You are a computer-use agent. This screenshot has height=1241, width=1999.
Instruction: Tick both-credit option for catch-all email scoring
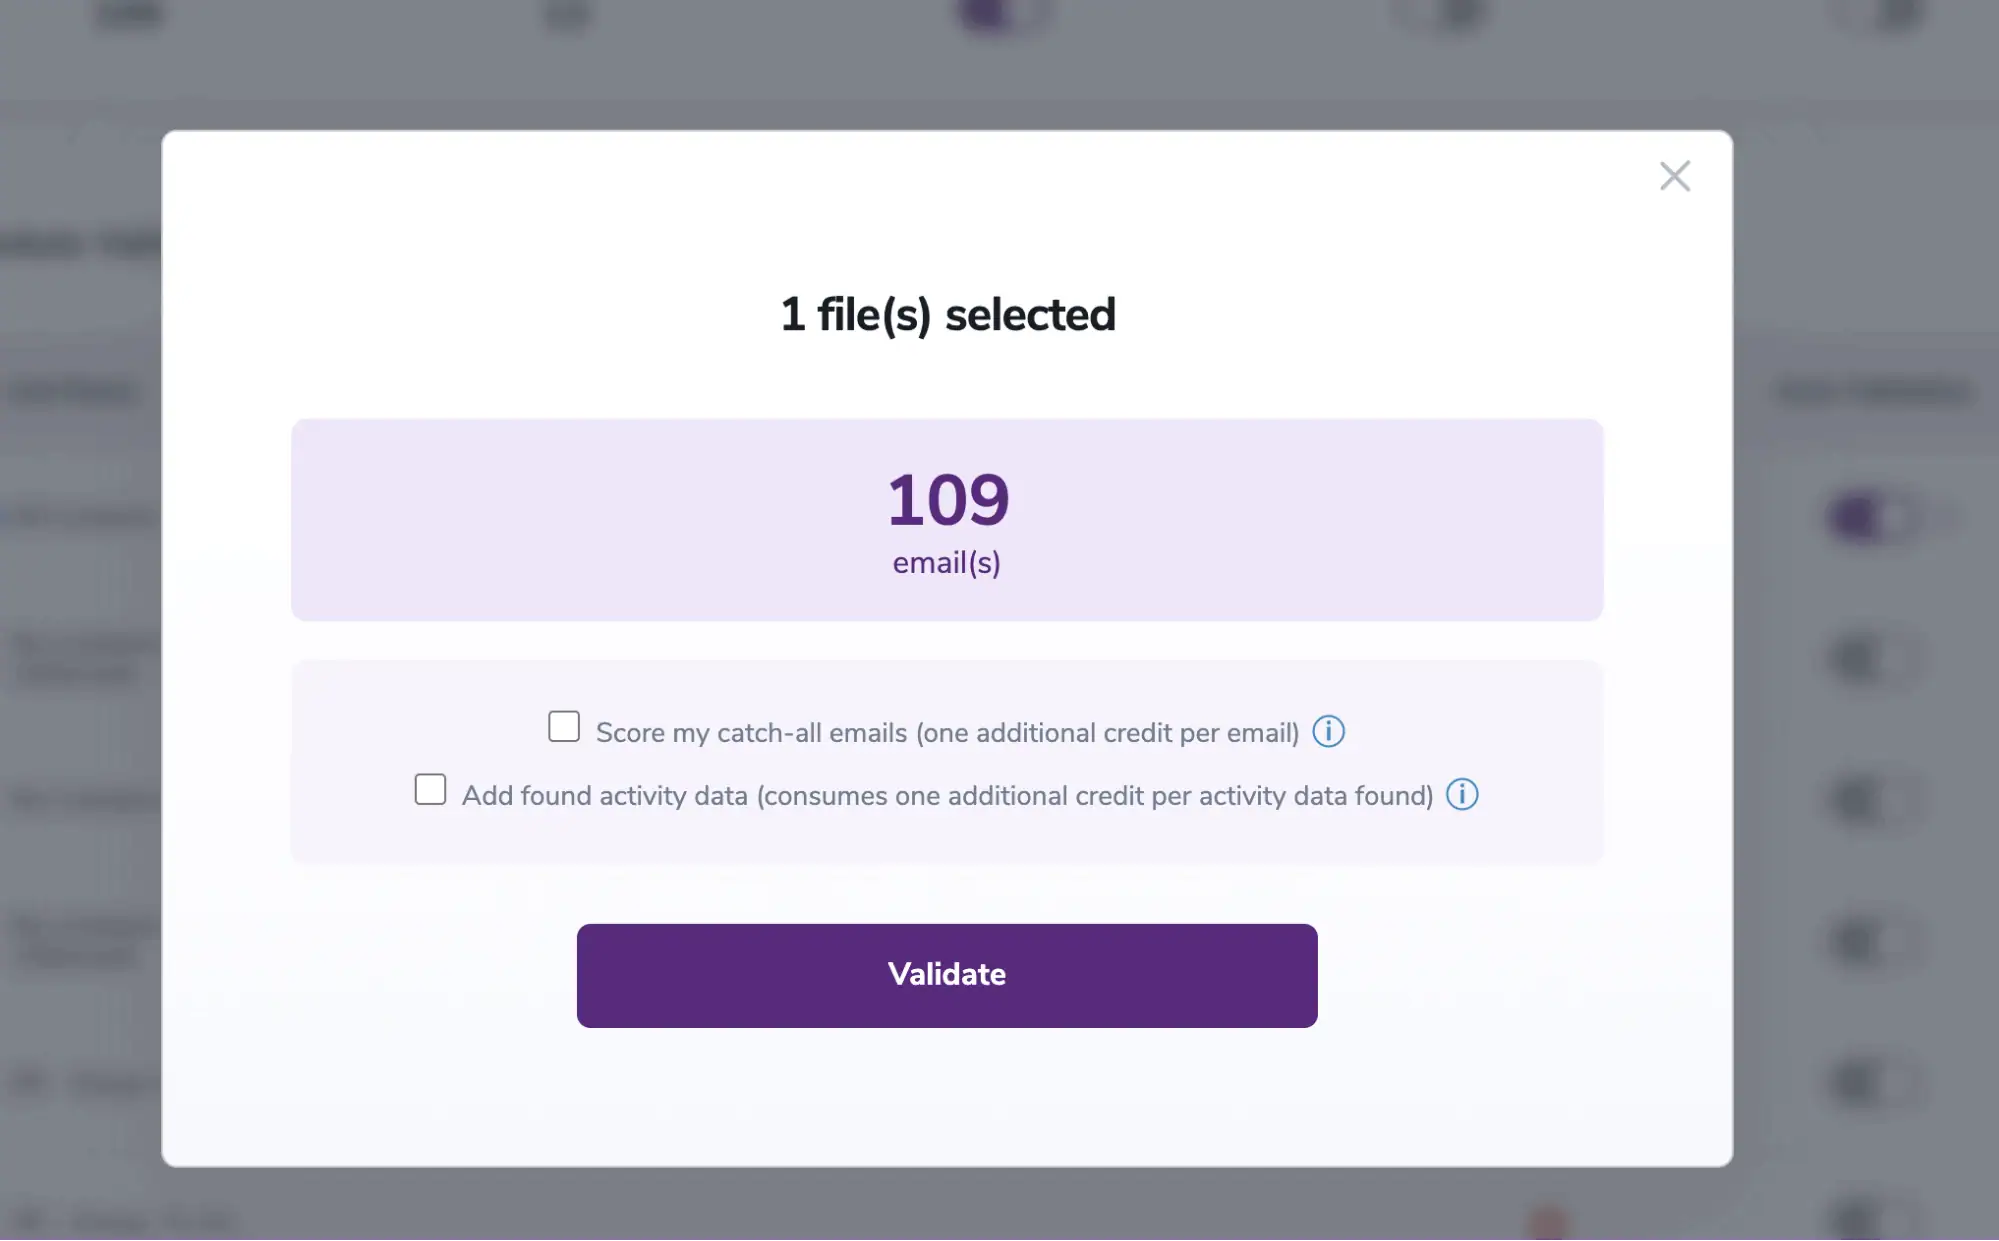click(564, 726)
